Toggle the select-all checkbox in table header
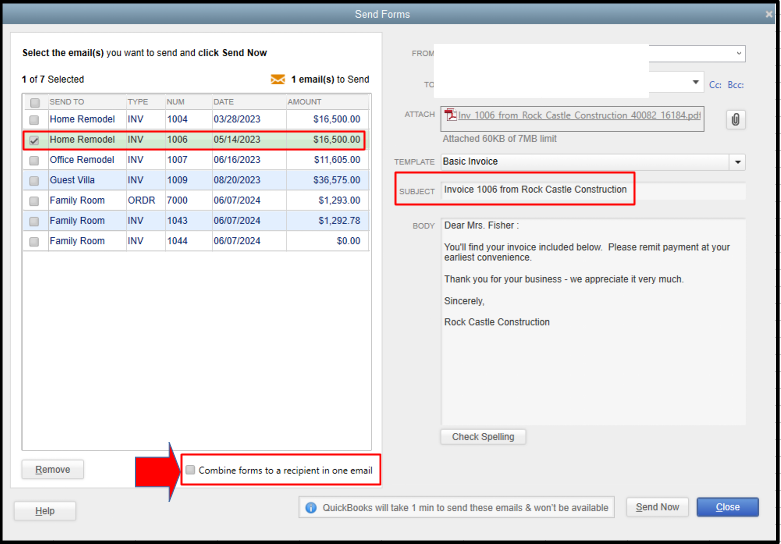The height and width of the screenshot is (544, 781). 35,103
